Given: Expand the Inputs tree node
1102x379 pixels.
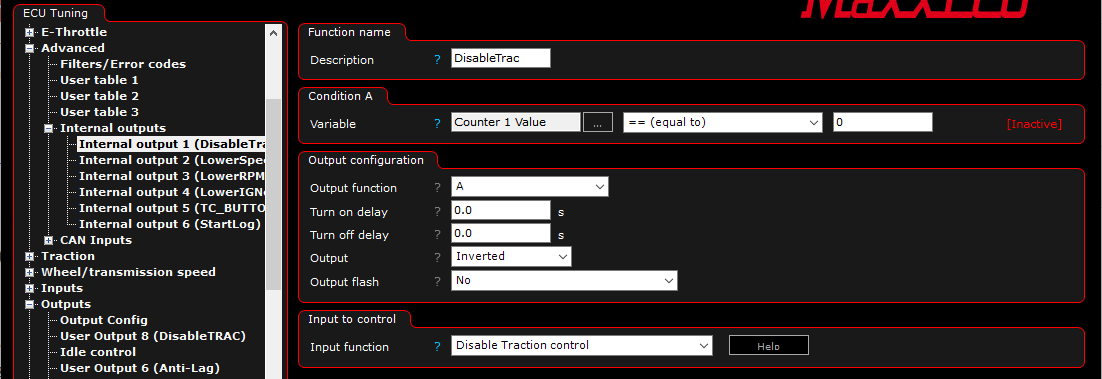Looking at the screenshot, I should click(x=30, y=289).
